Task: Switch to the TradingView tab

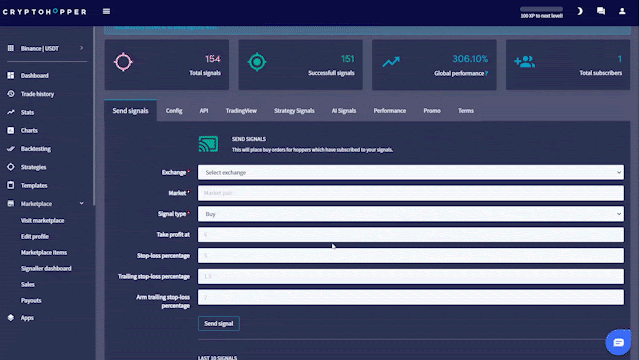Action: pos(241,111)
